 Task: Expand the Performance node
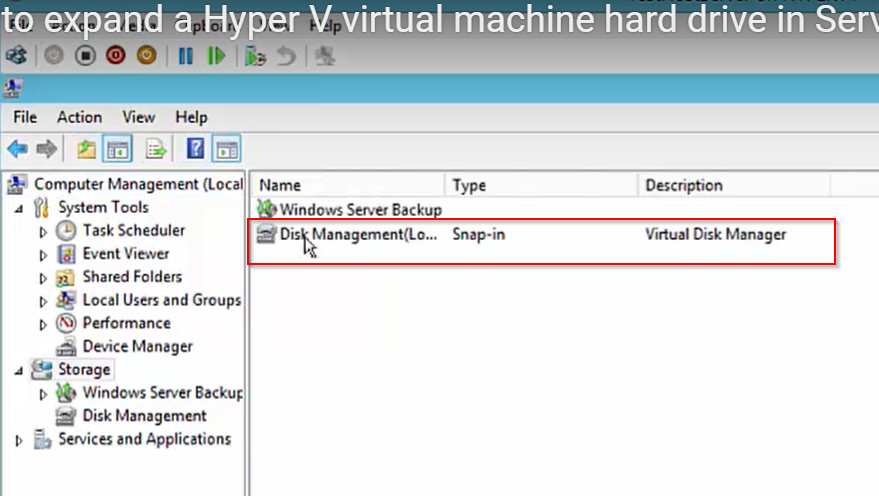[43, 325]
